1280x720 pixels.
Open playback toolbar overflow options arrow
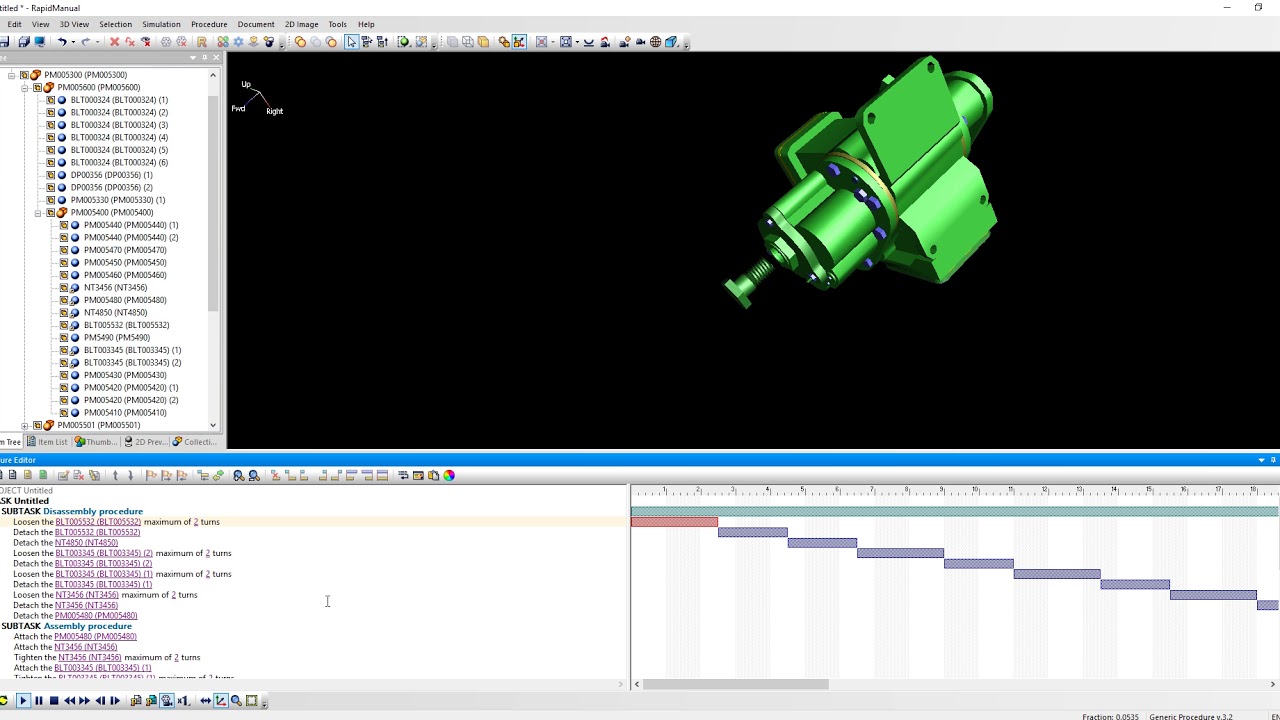coord(265,703)
